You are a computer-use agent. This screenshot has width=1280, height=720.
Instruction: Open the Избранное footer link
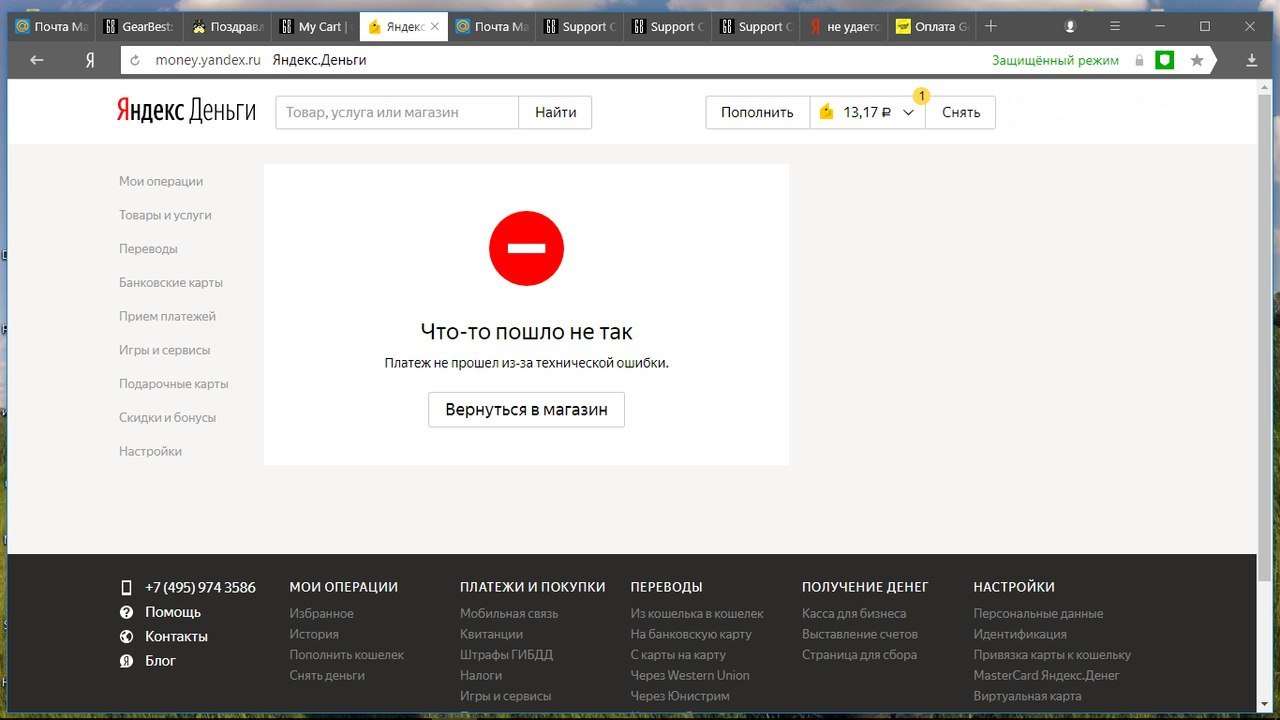(x=322, y=613)
